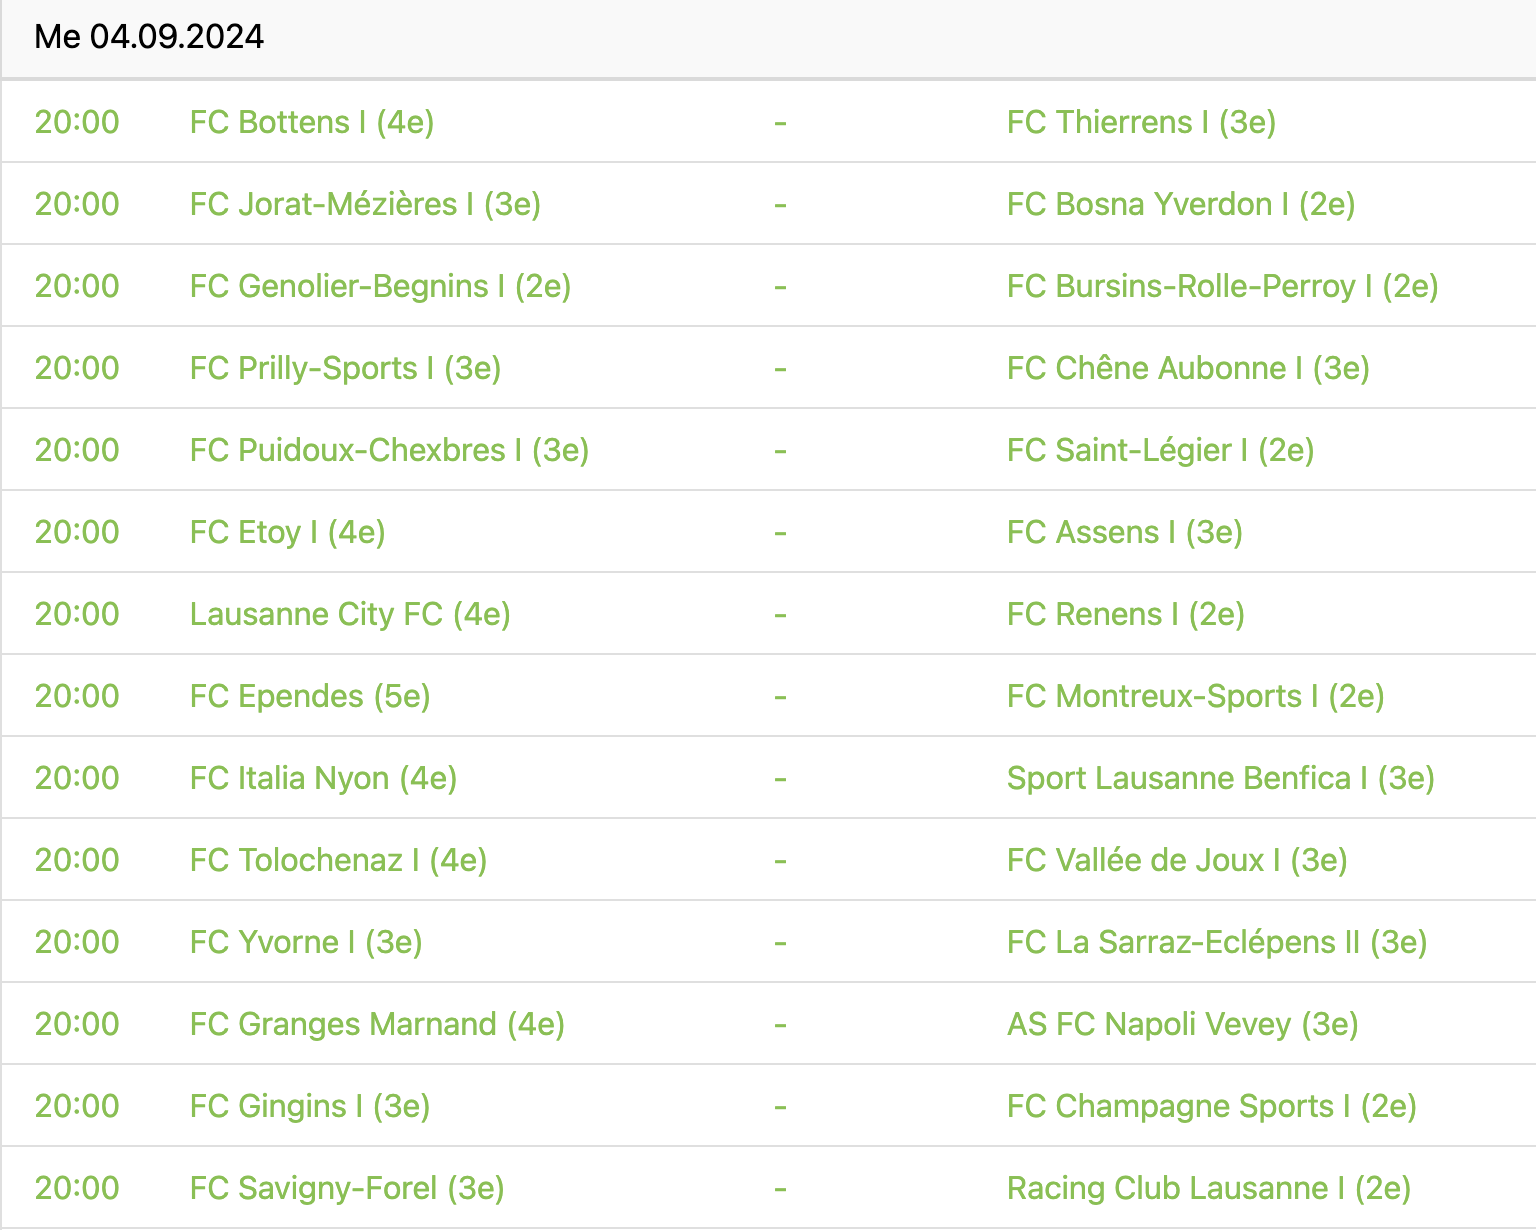The width and height of the screenshot is (1536, 1230).
Task: Click FC Genolier-Begnins I (2e) team name
Action: pos(380,286)
